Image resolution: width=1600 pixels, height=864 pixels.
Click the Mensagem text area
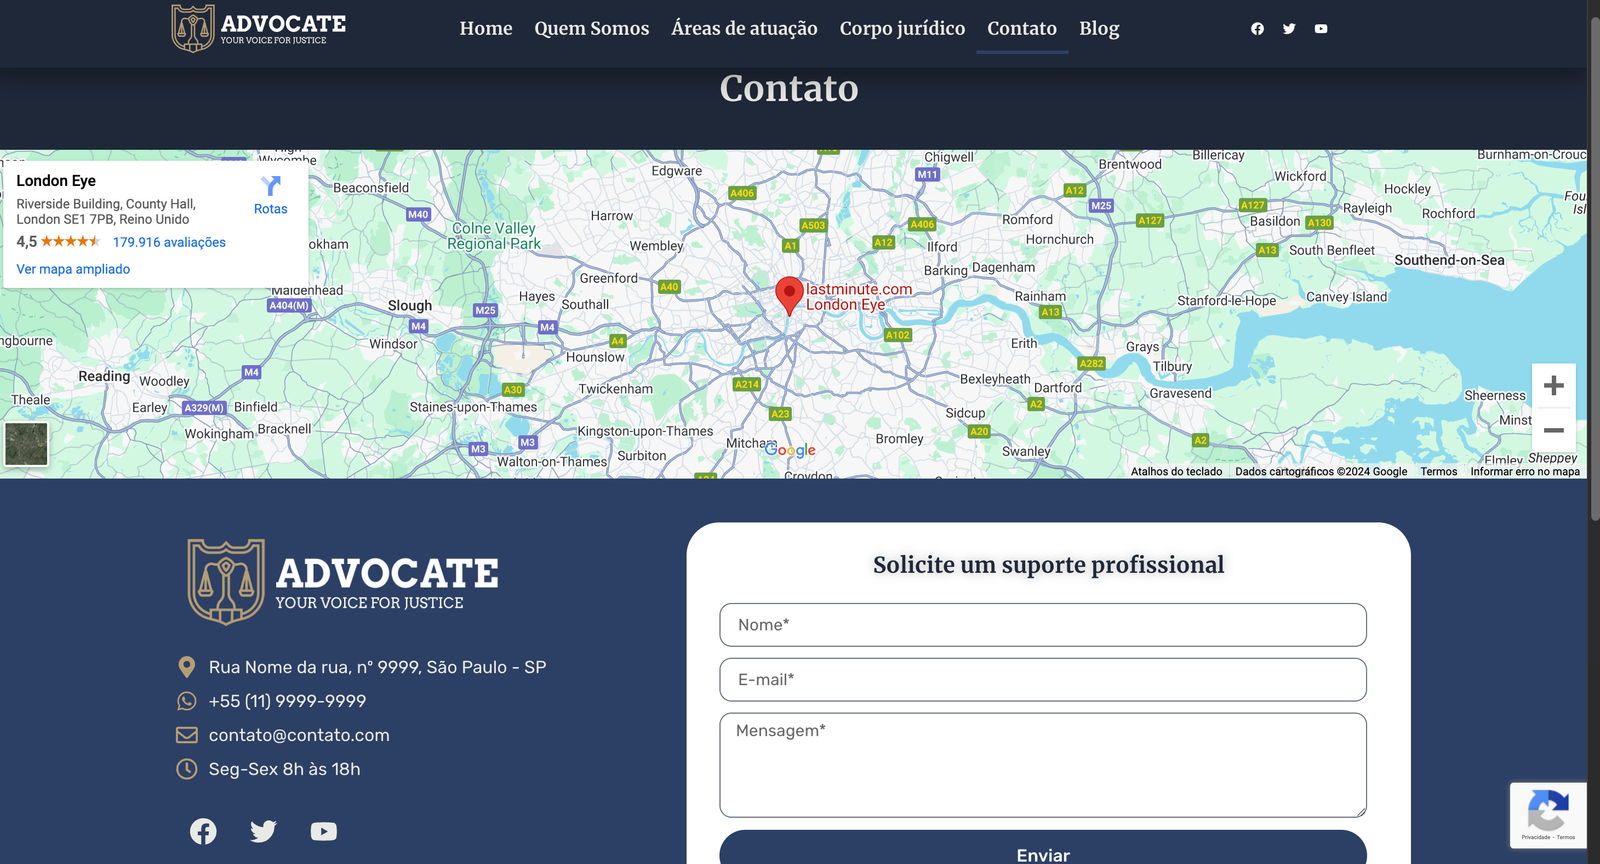click(x=1043, y=765)
